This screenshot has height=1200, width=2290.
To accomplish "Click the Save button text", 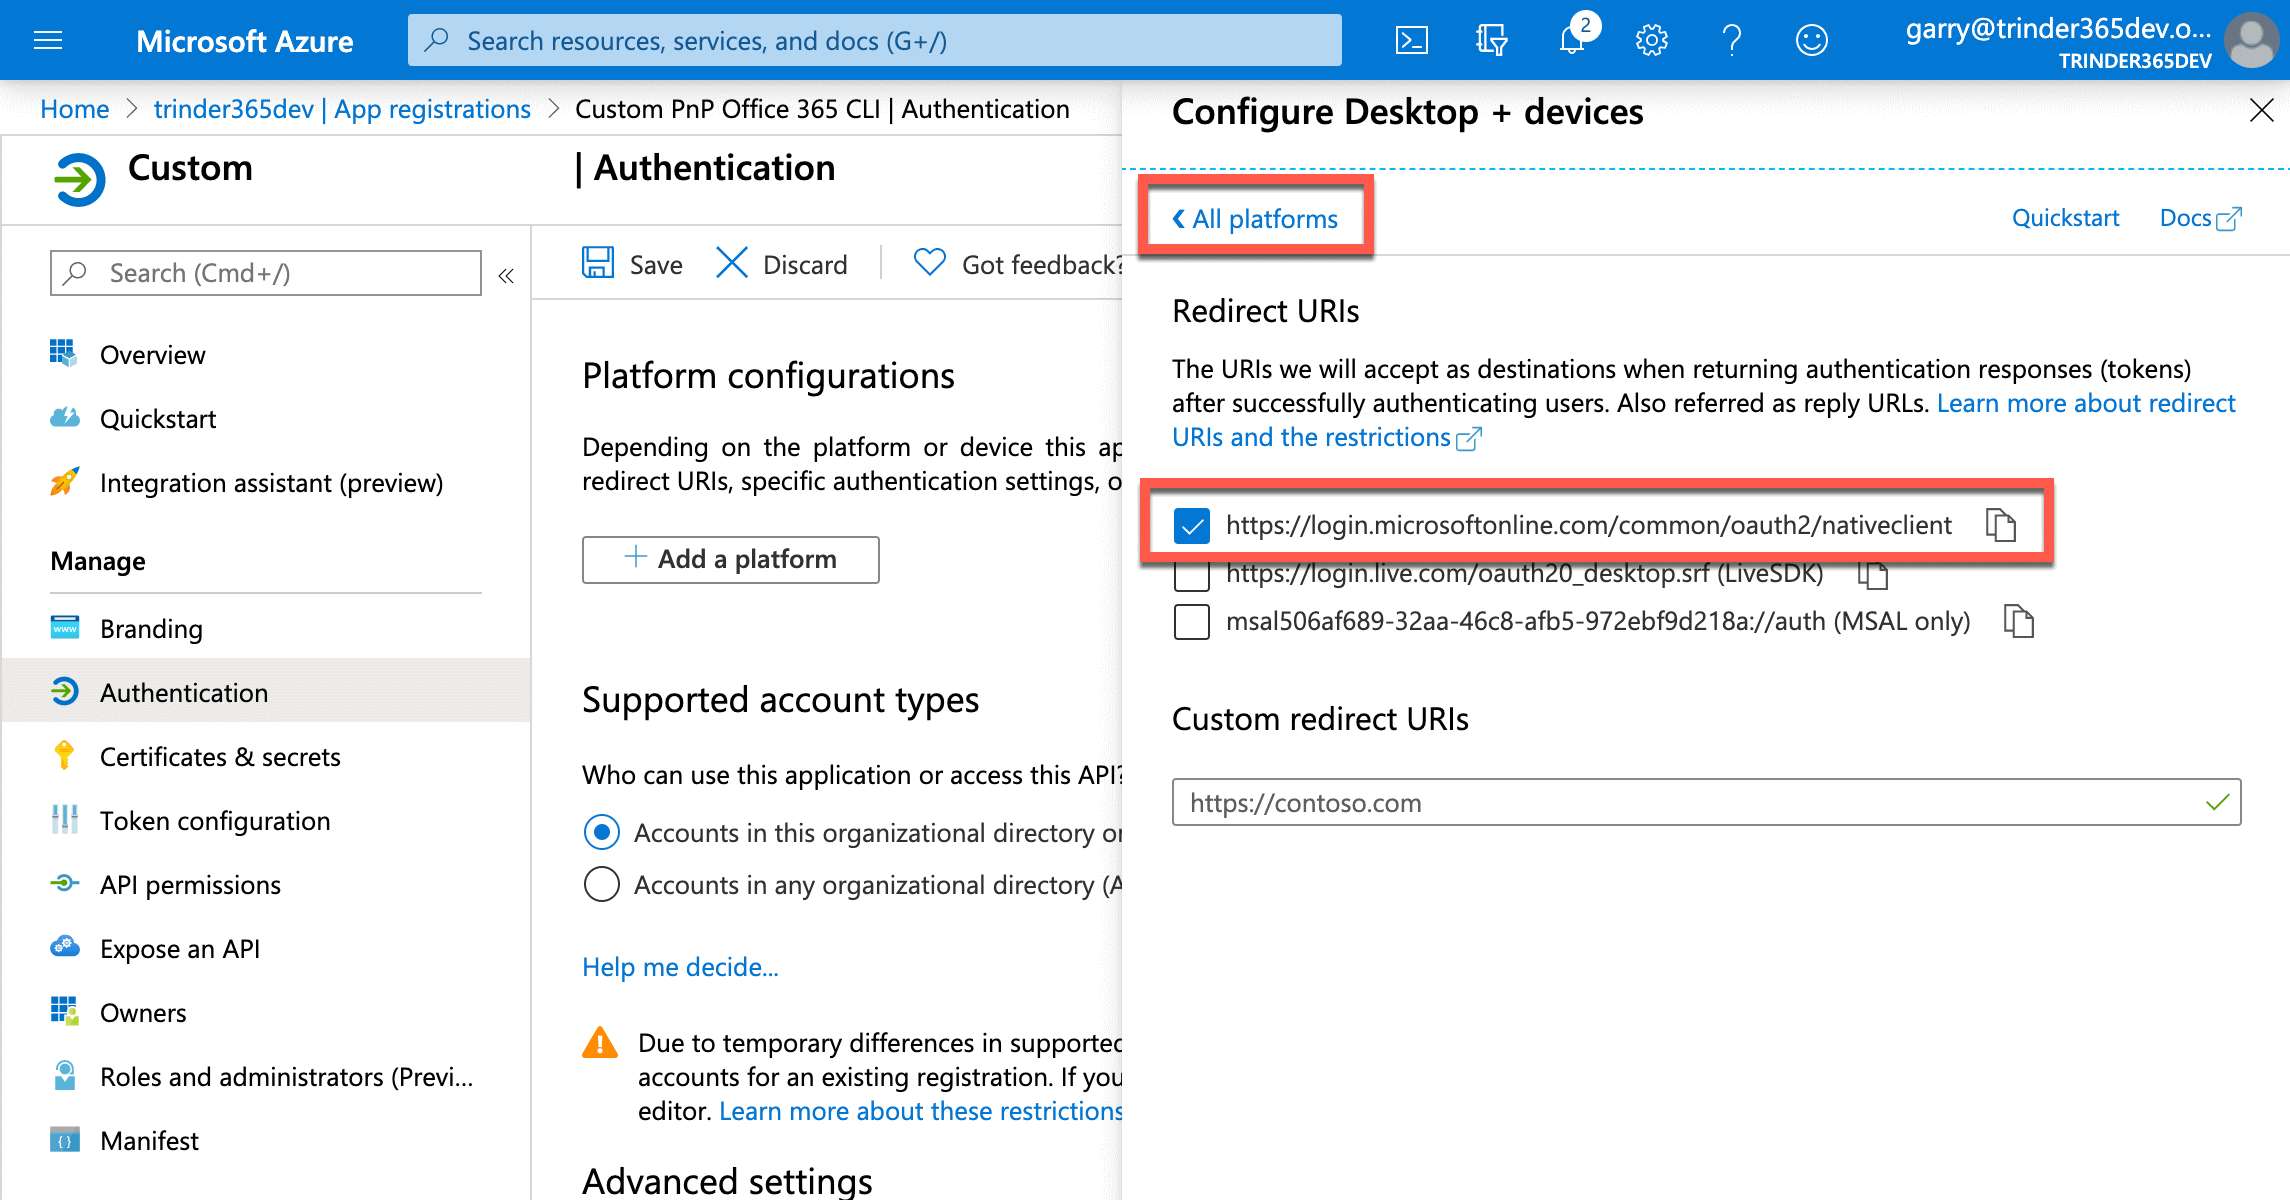I will click(656, 265).
